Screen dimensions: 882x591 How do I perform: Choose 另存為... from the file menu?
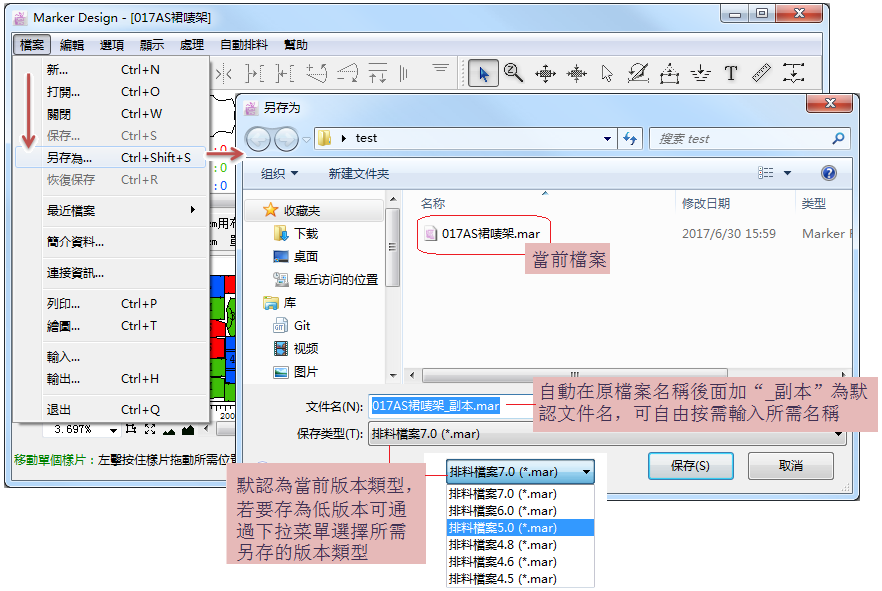70,158
